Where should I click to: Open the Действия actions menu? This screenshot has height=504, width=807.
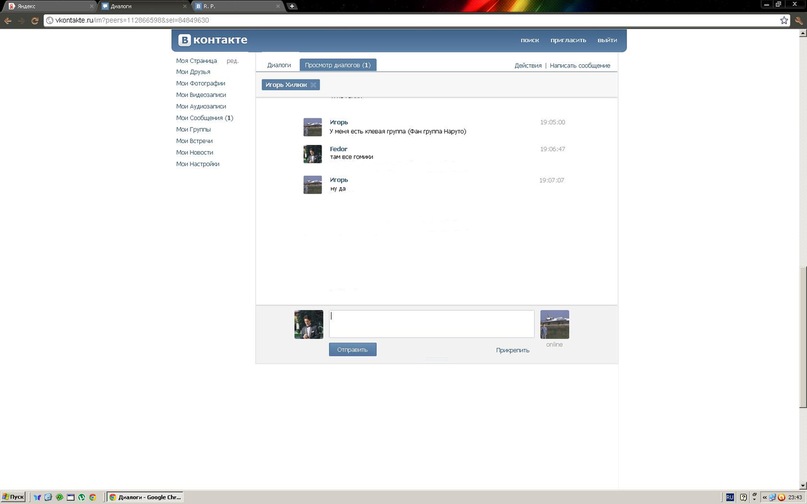(x=528, y=65)
